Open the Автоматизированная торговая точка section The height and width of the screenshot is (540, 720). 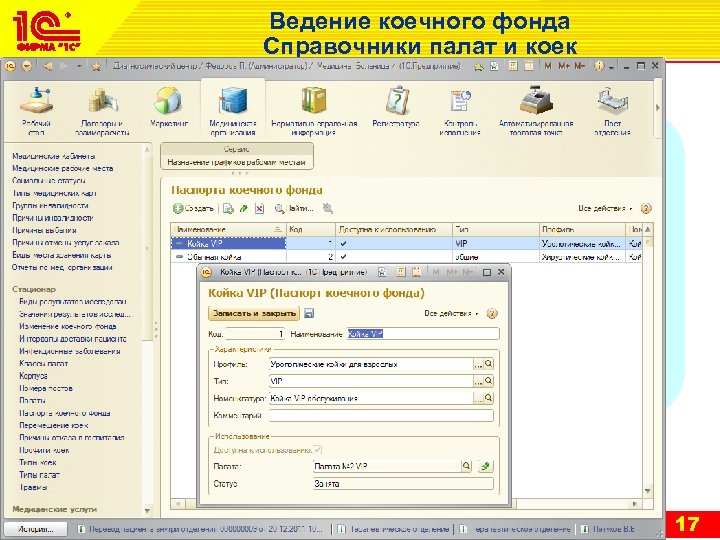coord(536,112)
